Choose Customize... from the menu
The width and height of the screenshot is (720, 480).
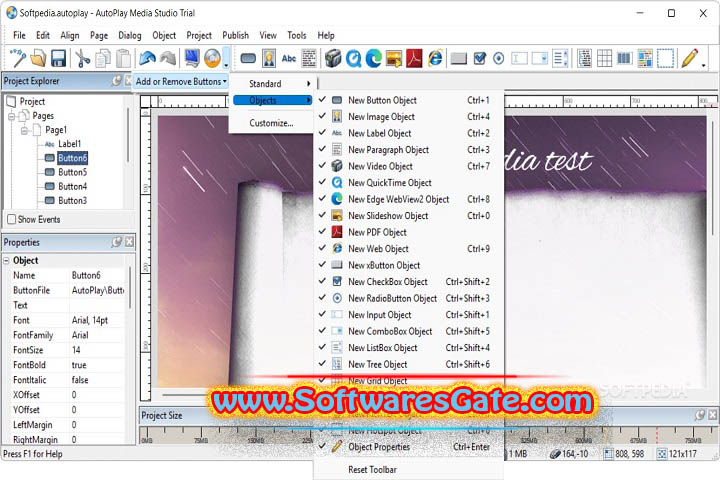271,123
